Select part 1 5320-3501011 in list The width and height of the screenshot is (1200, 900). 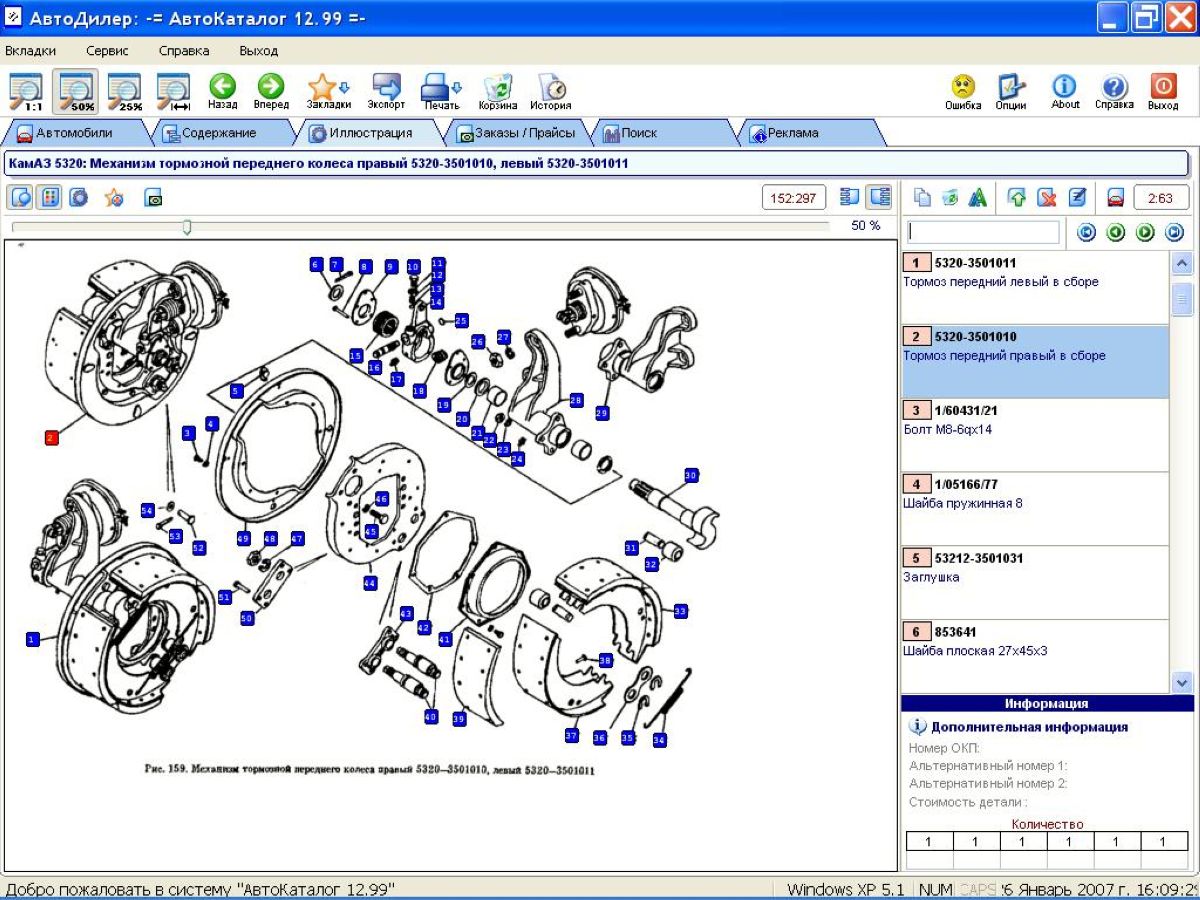point(1035,288)
